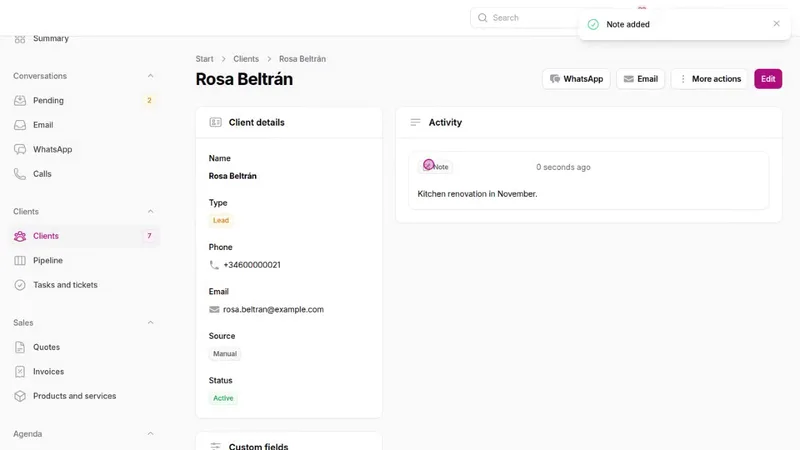Click the Tasks and tickets checkmark icon
Image resolution: width=800 pixels, height=450 pixels.
pos(20,285)
